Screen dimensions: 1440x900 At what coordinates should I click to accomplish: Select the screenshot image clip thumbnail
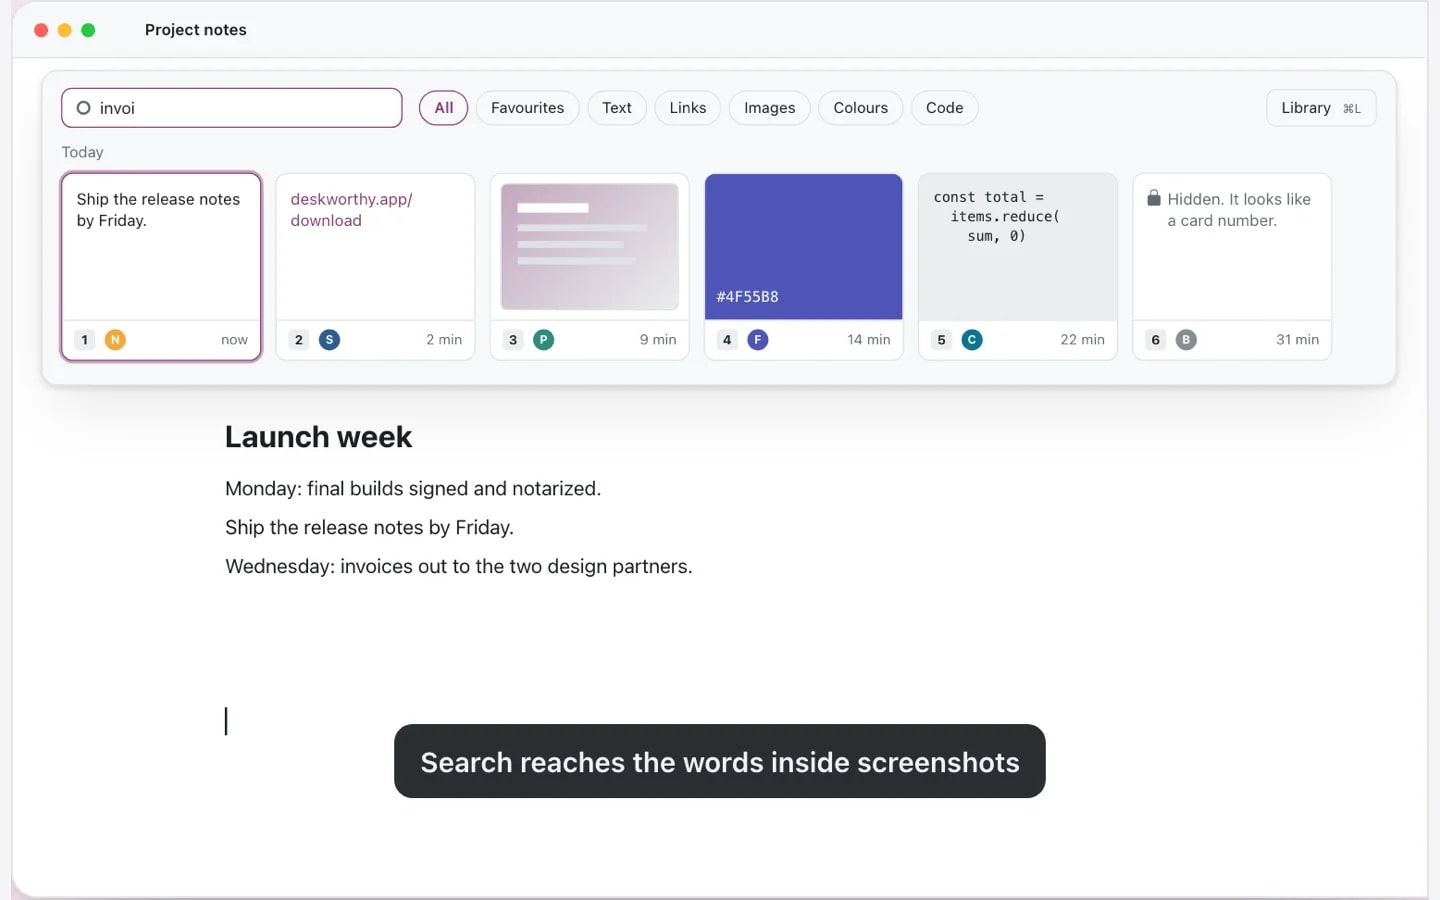(590, 247)
